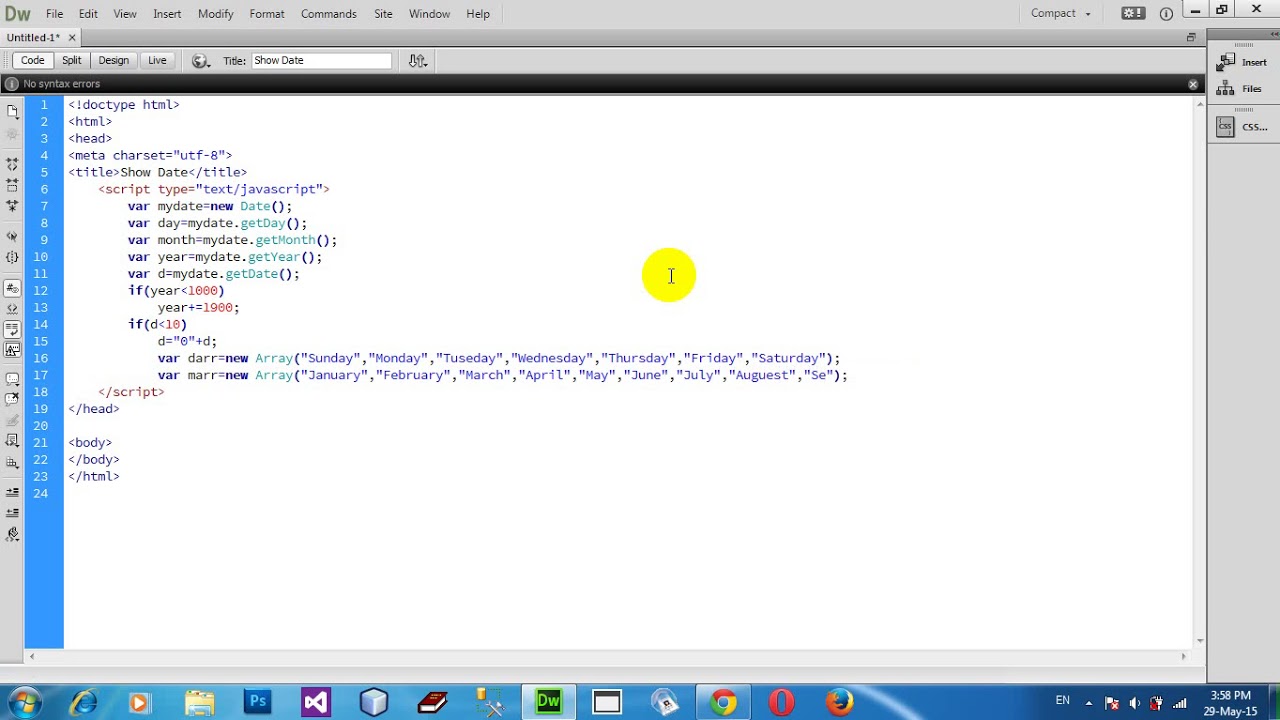Open Firefox from taskbar
The image size is (1280, 720).
[839, 702]
